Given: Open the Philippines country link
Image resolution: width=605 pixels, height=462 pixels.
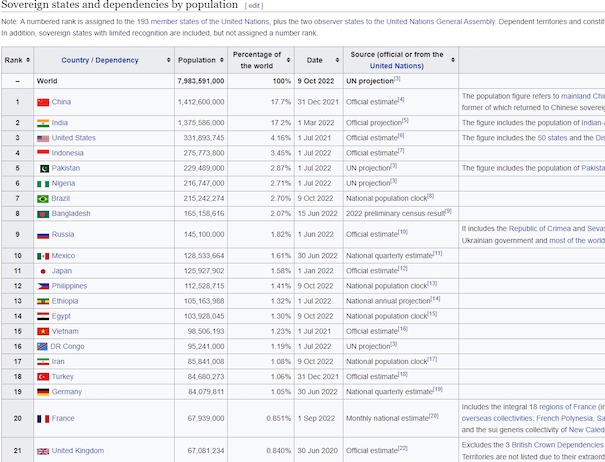Looking at the screenshot, I should [69, 286].
